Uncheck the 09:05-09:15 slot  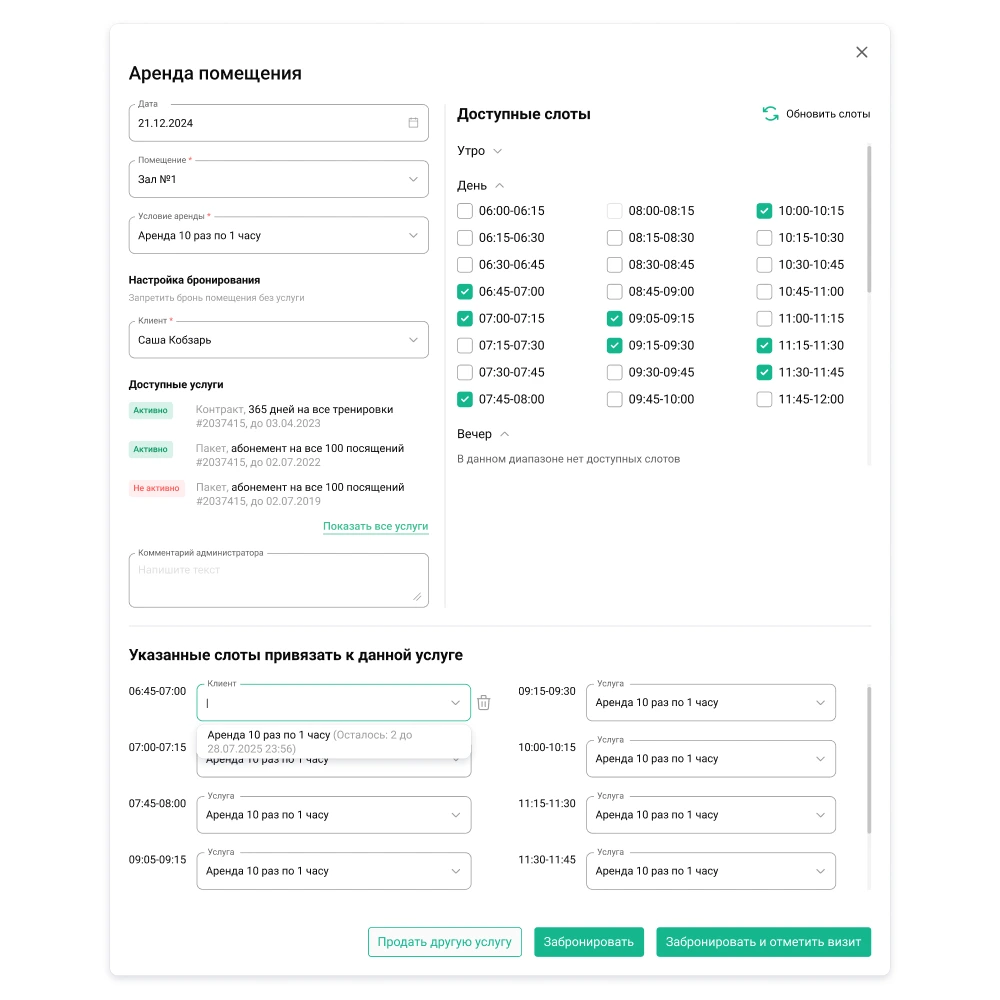pos(614,318)
